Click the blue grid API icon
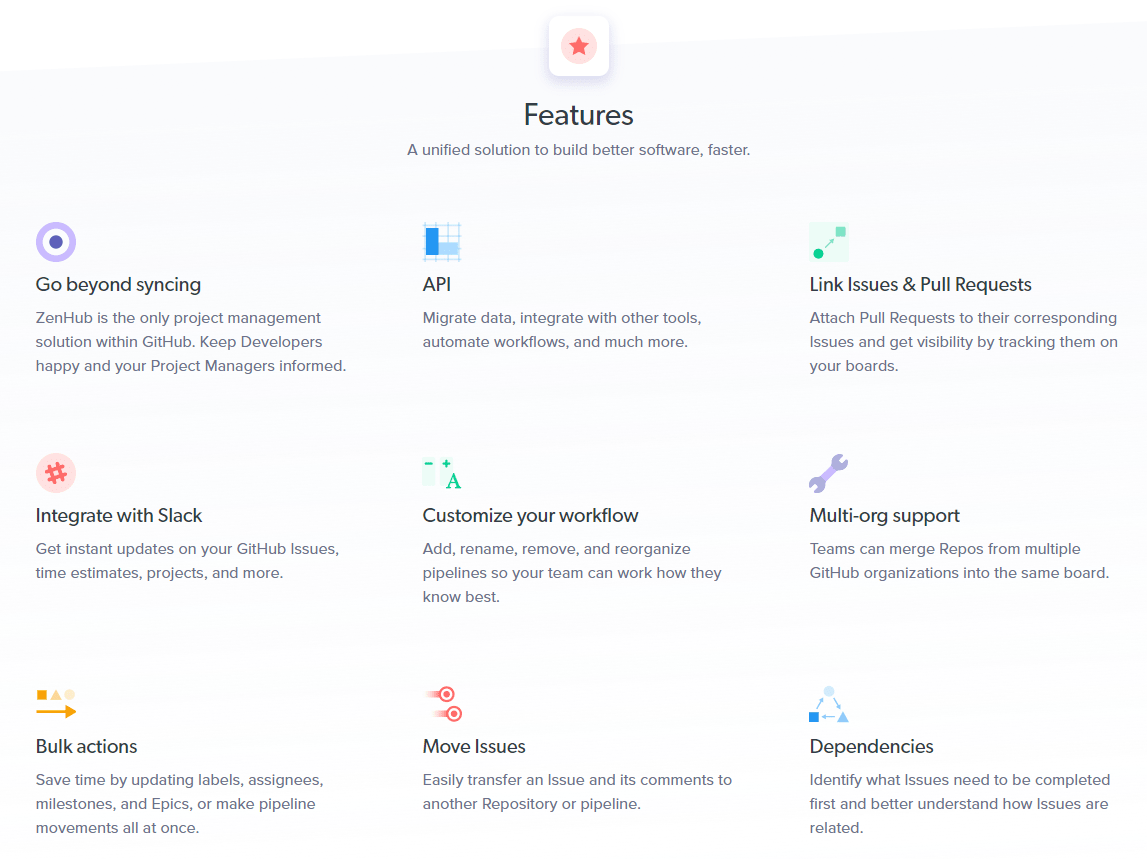1147x859 pixels. pos(442,242)
